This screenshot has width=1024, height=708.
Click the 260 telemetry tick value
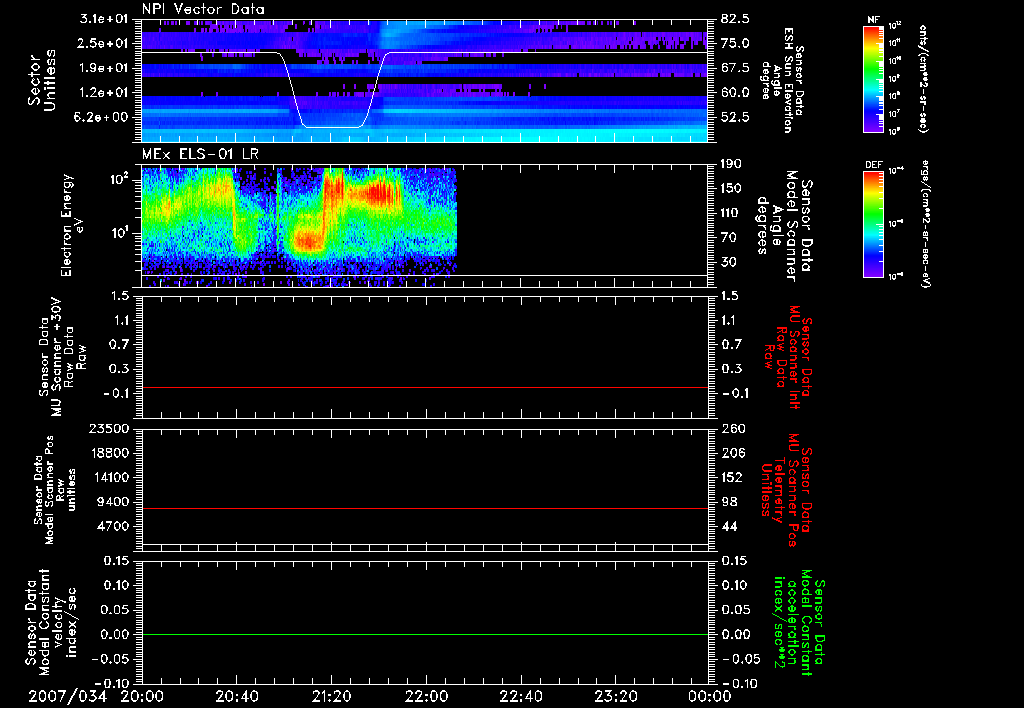[732, 428]
